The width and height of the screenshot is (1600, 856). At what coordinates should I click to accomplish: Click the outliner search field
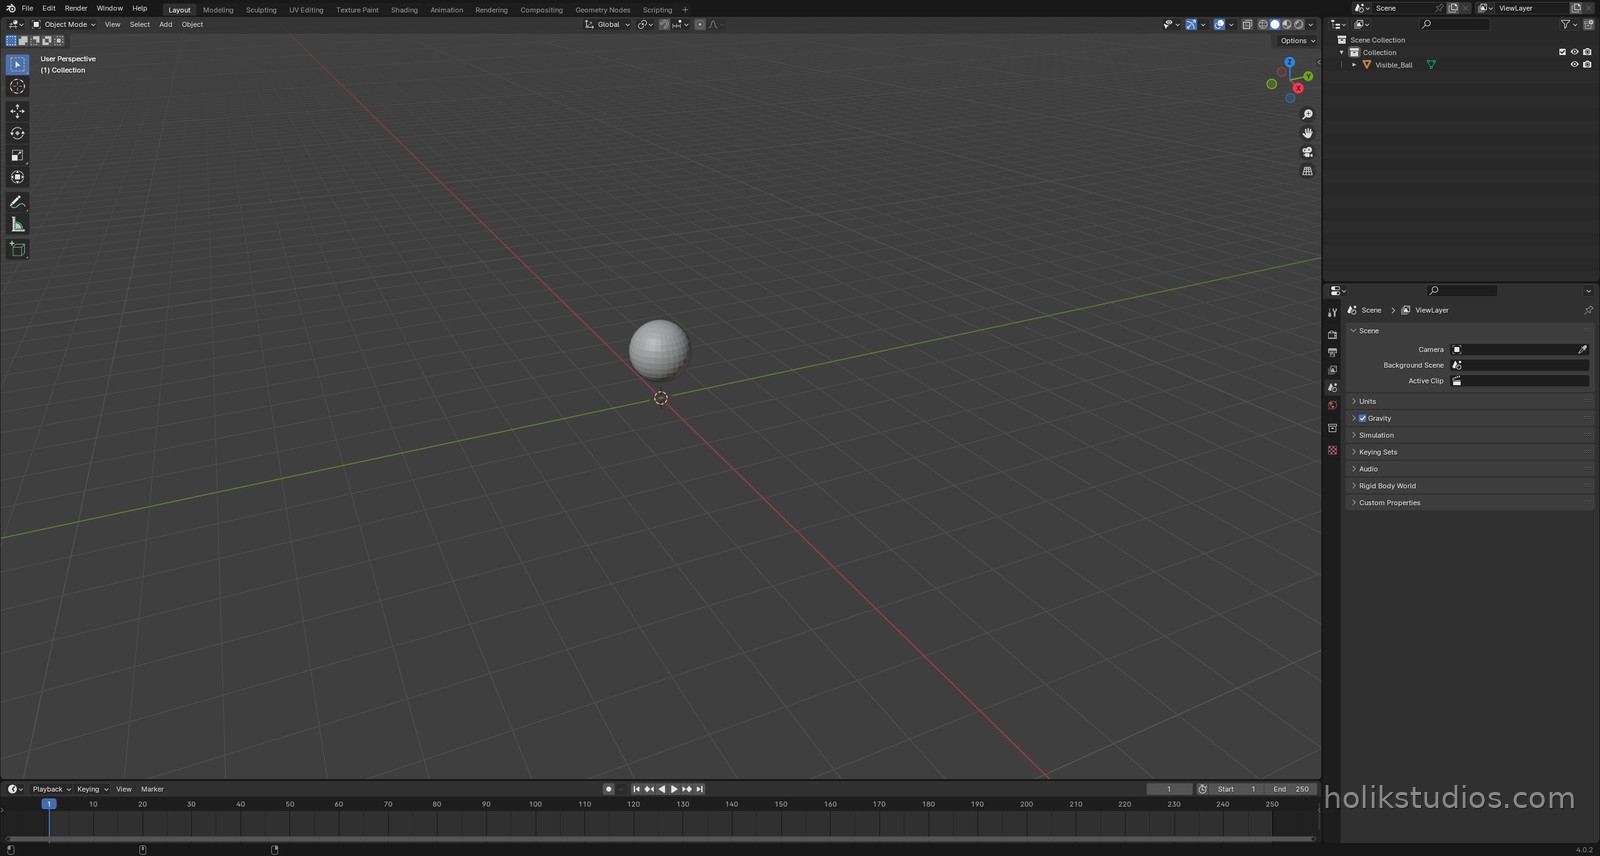pos(1455,24)
